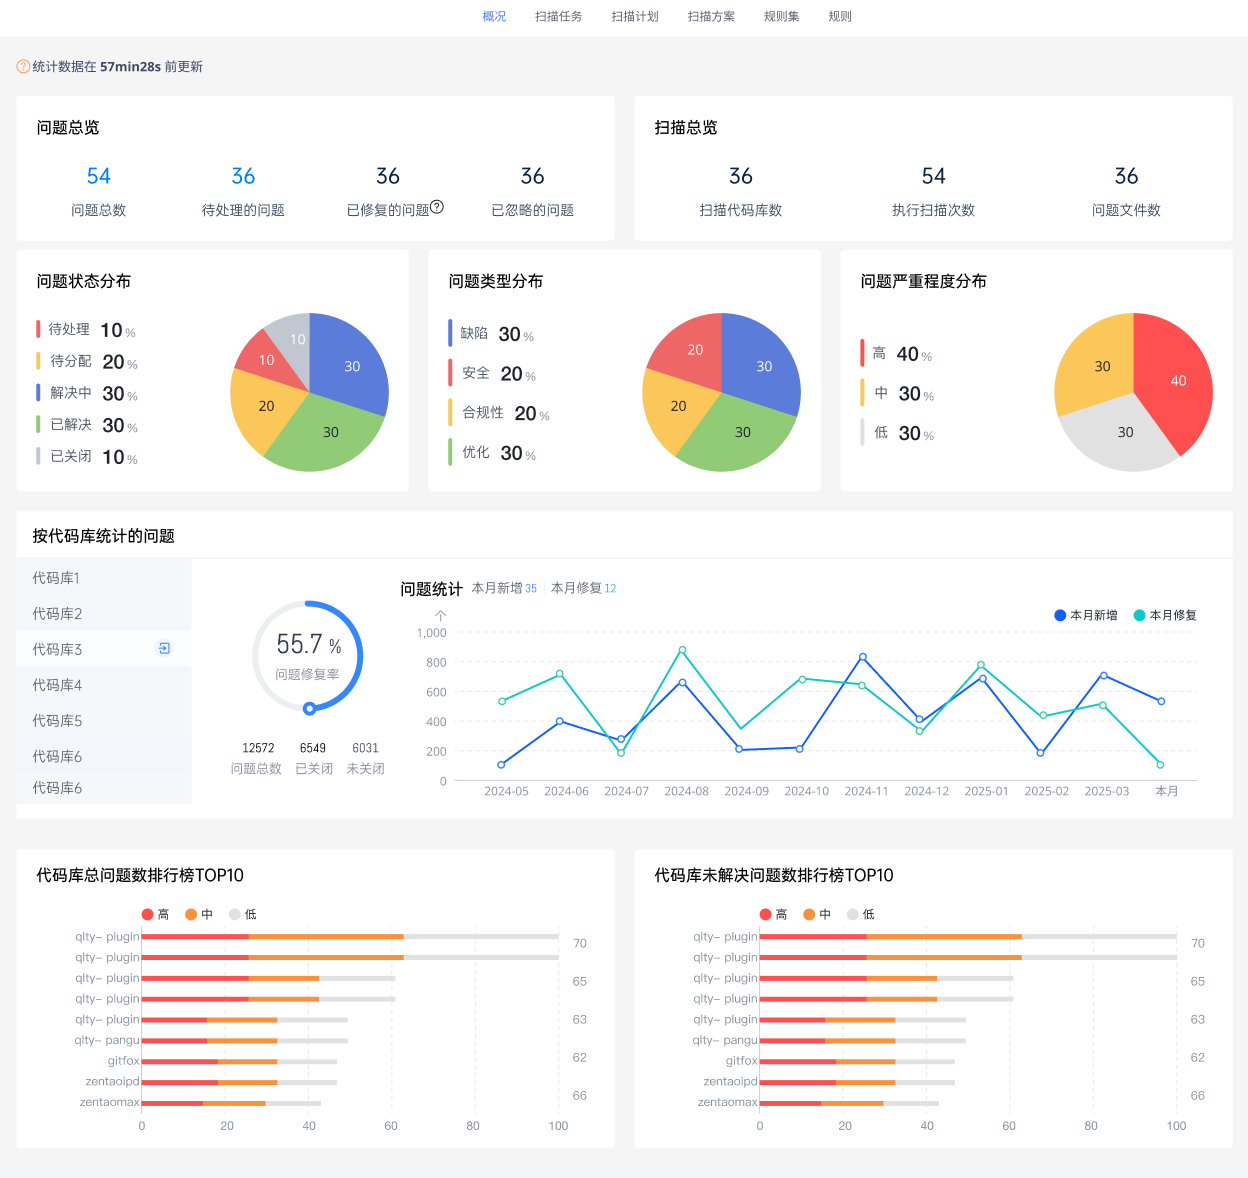The height and width of the screenshot is (1178, 1248).
Task: Click the 2024-11 peak point on blue line
Action: click(863, 657)
